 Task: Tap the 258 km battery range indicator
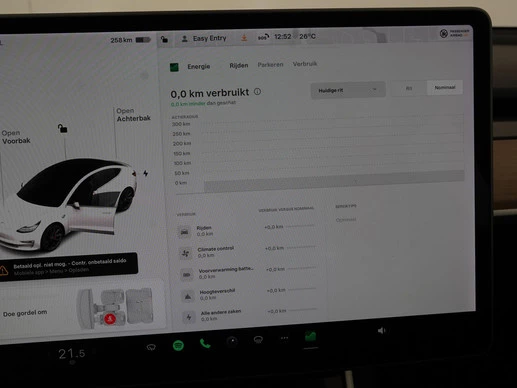tap(130, 40)
